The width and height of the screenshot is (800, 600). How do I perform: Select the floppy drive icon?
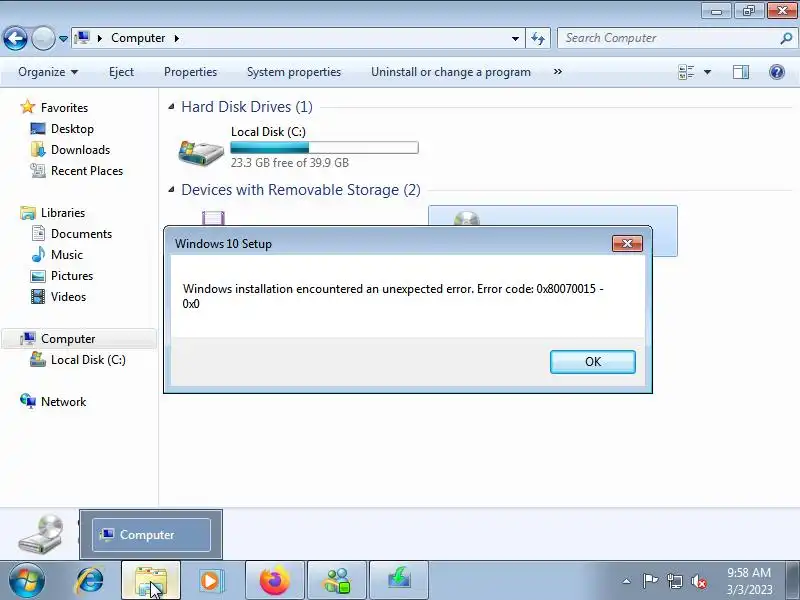click(x=213, y=218)
